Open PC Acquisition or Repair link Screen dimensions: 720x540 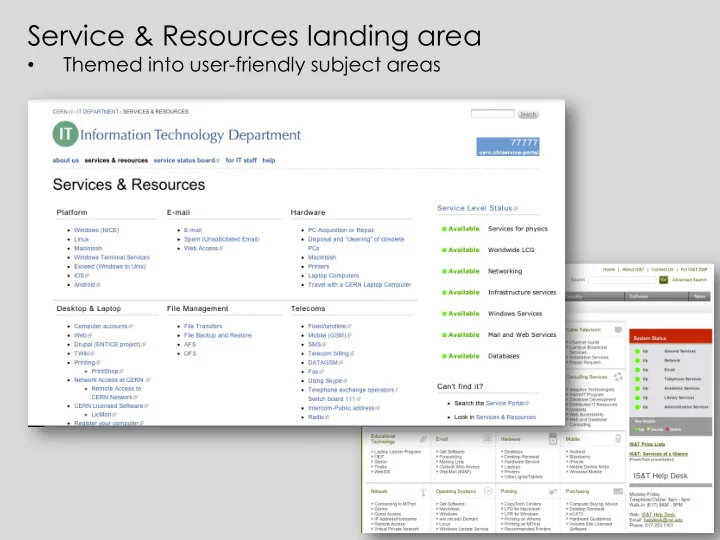point(341,230)
